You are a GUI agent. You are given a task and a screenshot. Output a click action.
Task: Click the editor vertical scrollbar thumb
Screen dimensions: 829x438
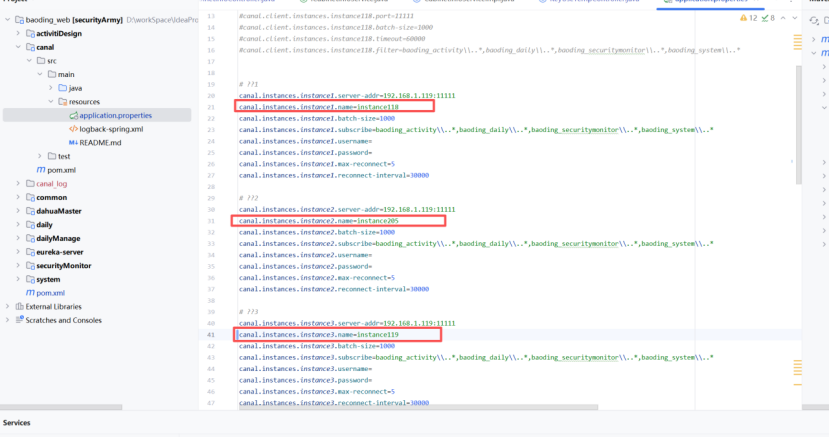798,125
